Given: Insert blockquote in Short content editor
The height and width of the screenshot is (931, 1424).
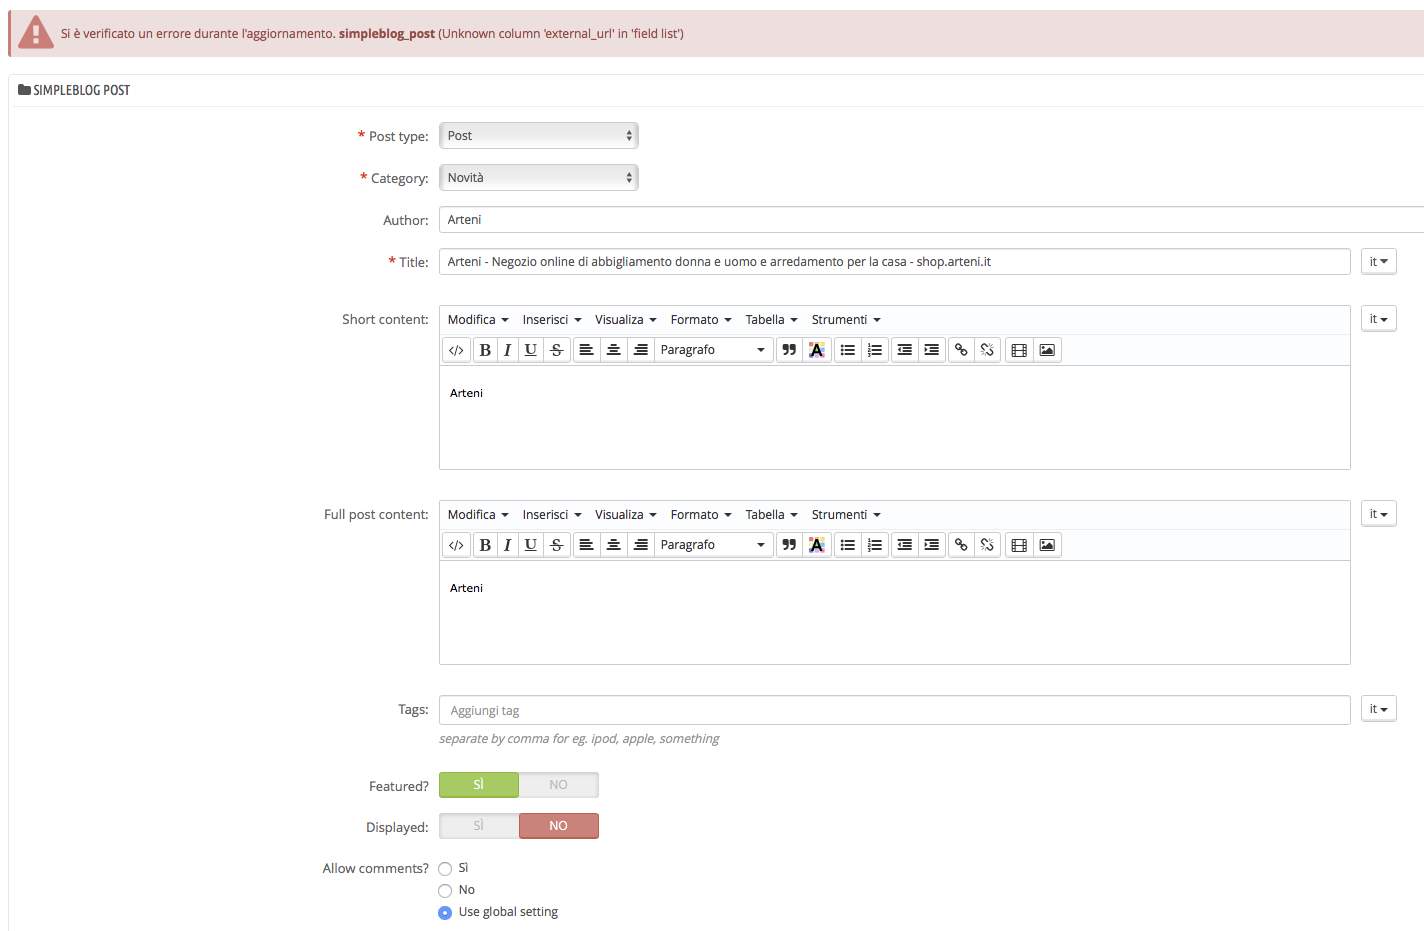Looking at the screenshot, I should click(x=789, y=350).
